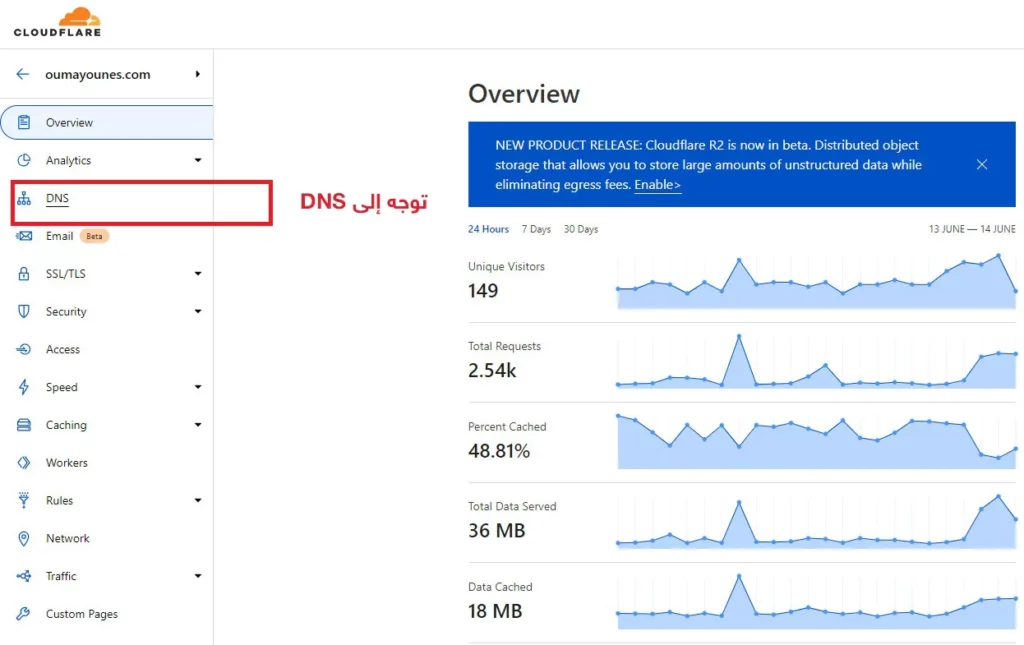Click the Traffic routing icon
This screenshot has height=645, width=1024.
24,576
